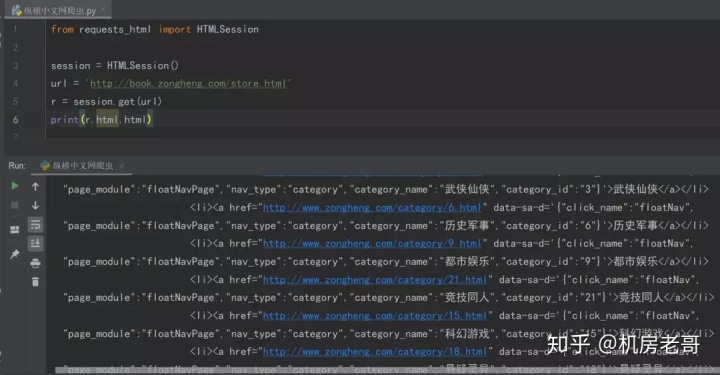Click on print(r.html.html) line

101,120
